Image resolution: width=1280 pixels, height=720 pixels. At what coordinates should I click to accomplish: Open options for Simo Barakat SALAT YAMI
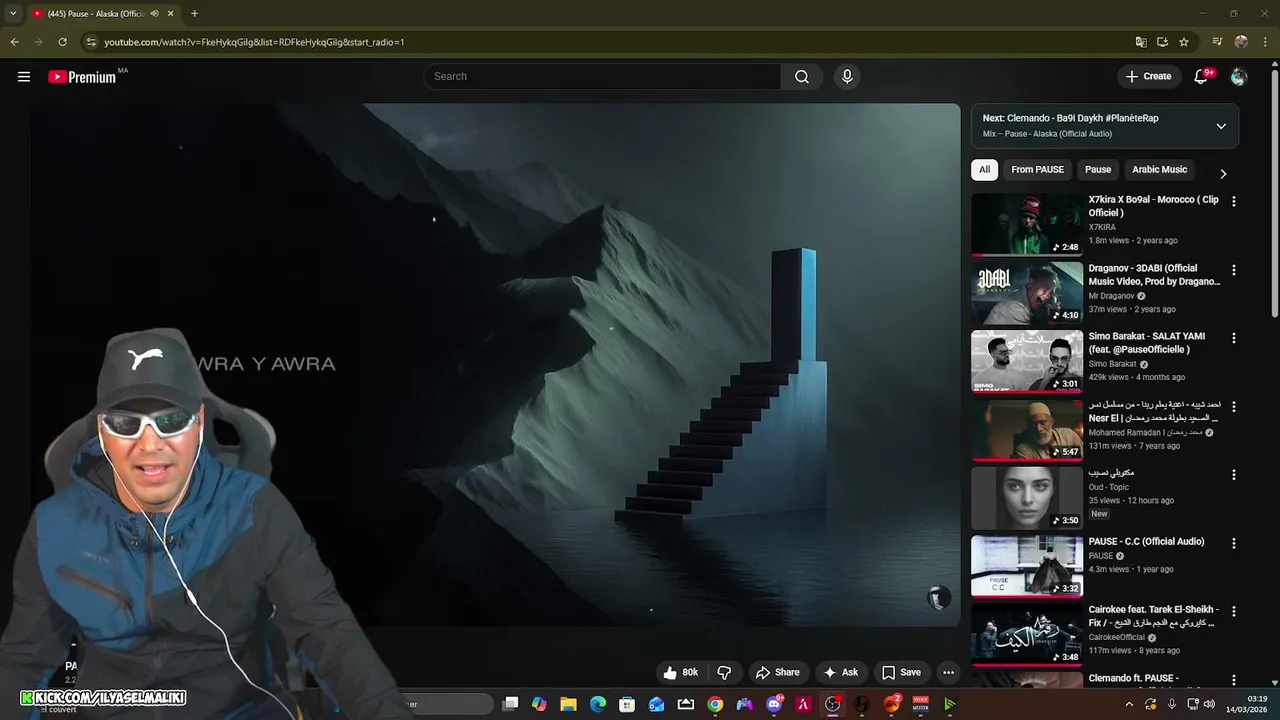[x=1233, y=338]
